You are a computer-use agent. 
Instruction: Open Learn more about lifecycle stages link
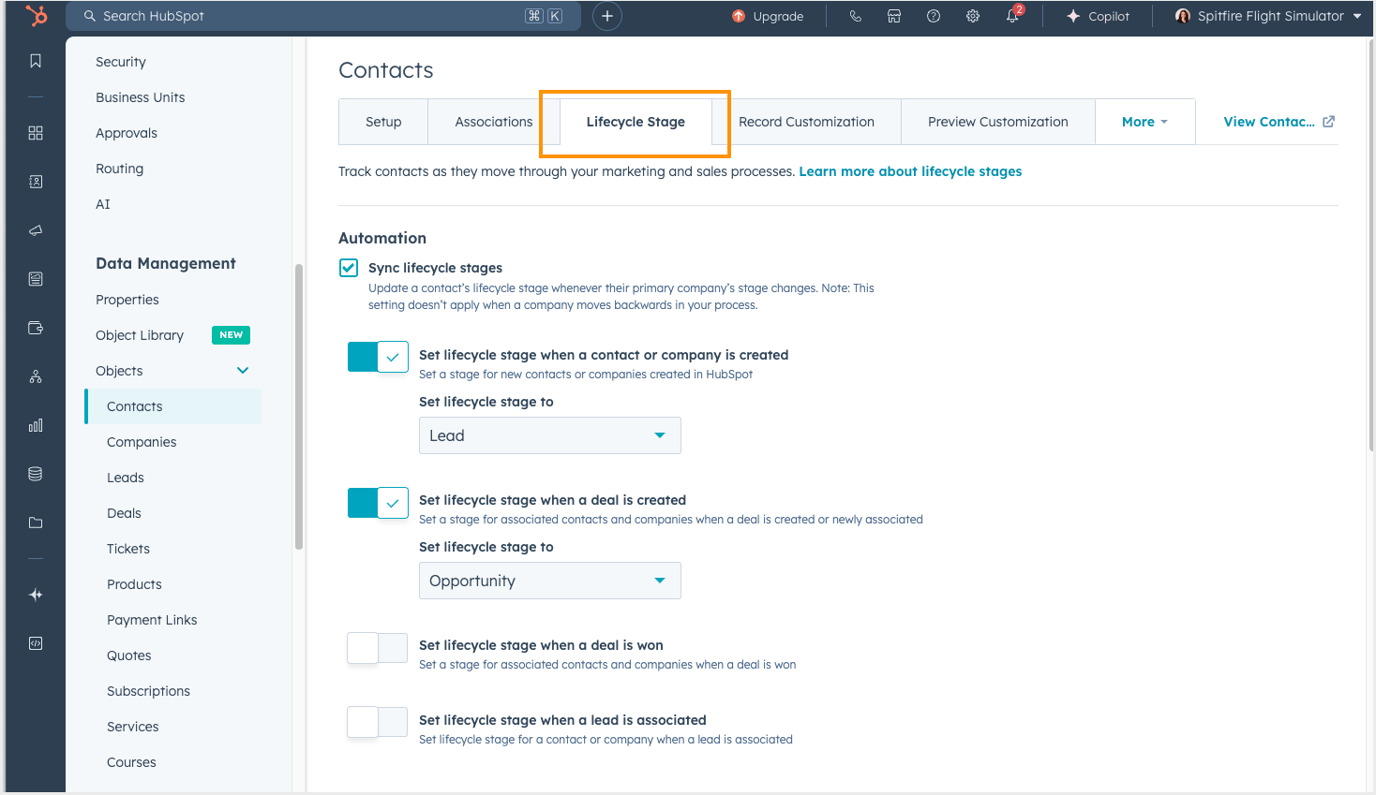click(x=909, y=171)
